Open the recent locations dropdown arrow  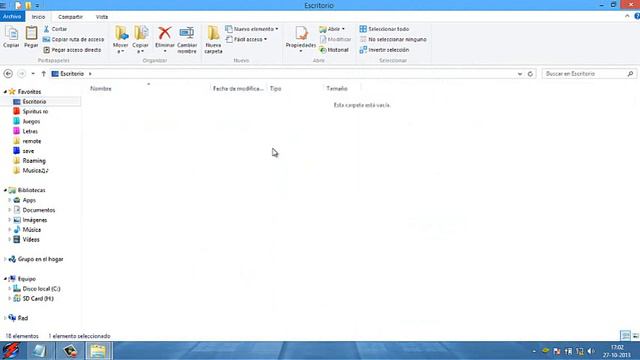click(x=33, y=74)
